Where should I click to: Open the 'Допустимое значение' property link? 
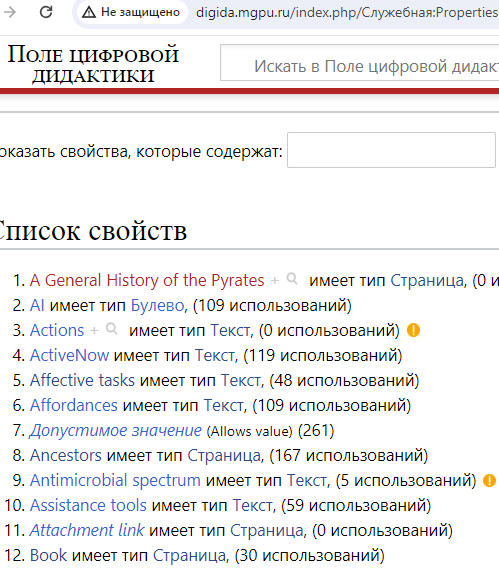tap(116, 430)
